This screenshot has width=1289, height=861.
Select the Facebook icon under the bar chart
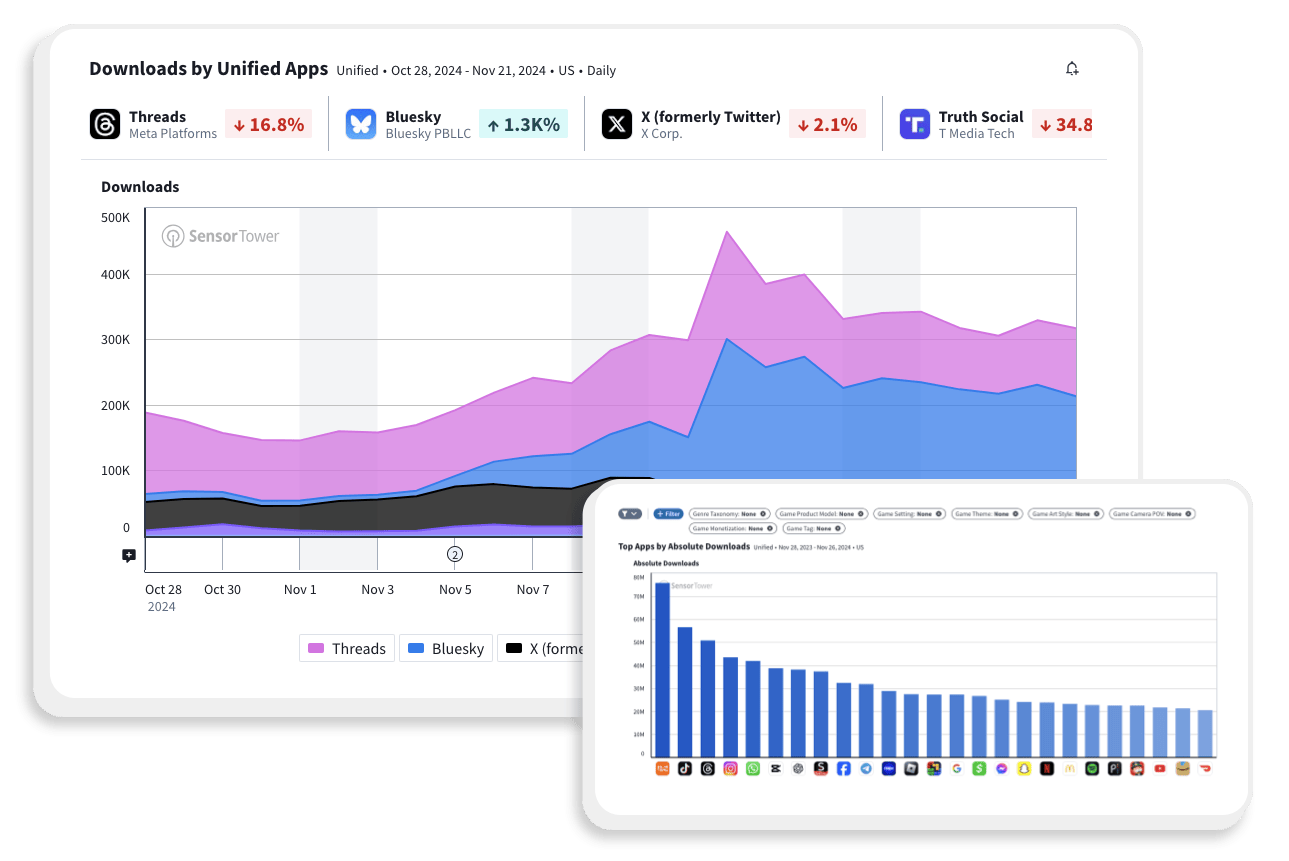[x=844, y=769]
